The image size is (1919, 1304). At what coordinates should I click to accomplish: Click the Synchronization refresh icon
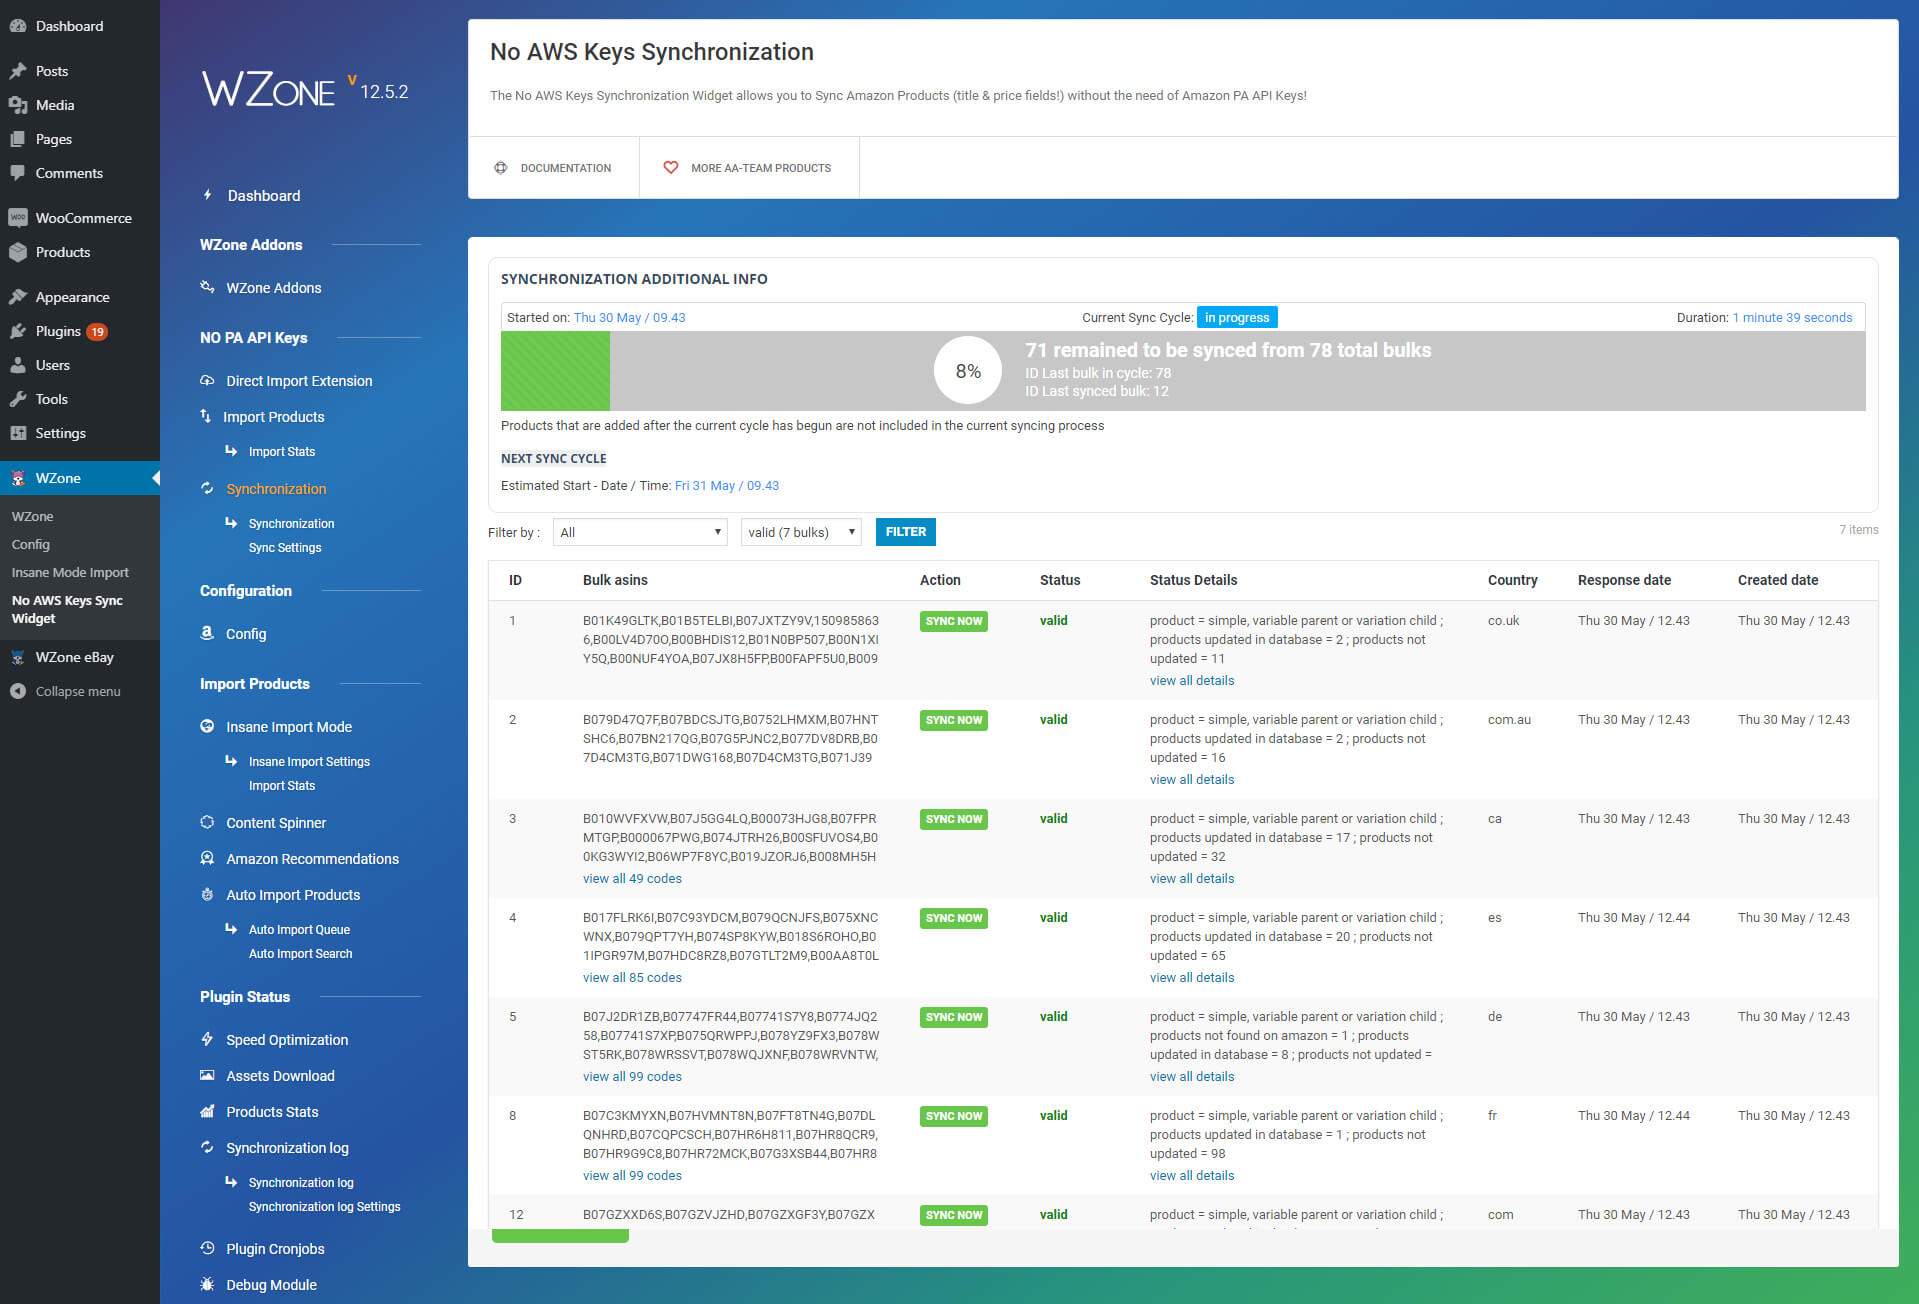click(x=207, y=489)
